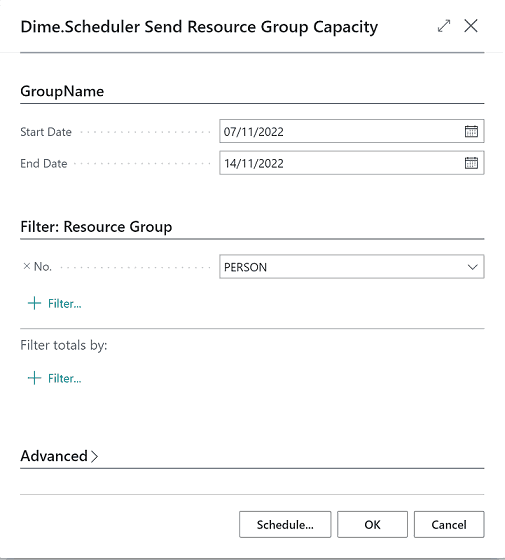Cancel the dialog
Viewport: 505px width, 560px height.
(449, 524)
